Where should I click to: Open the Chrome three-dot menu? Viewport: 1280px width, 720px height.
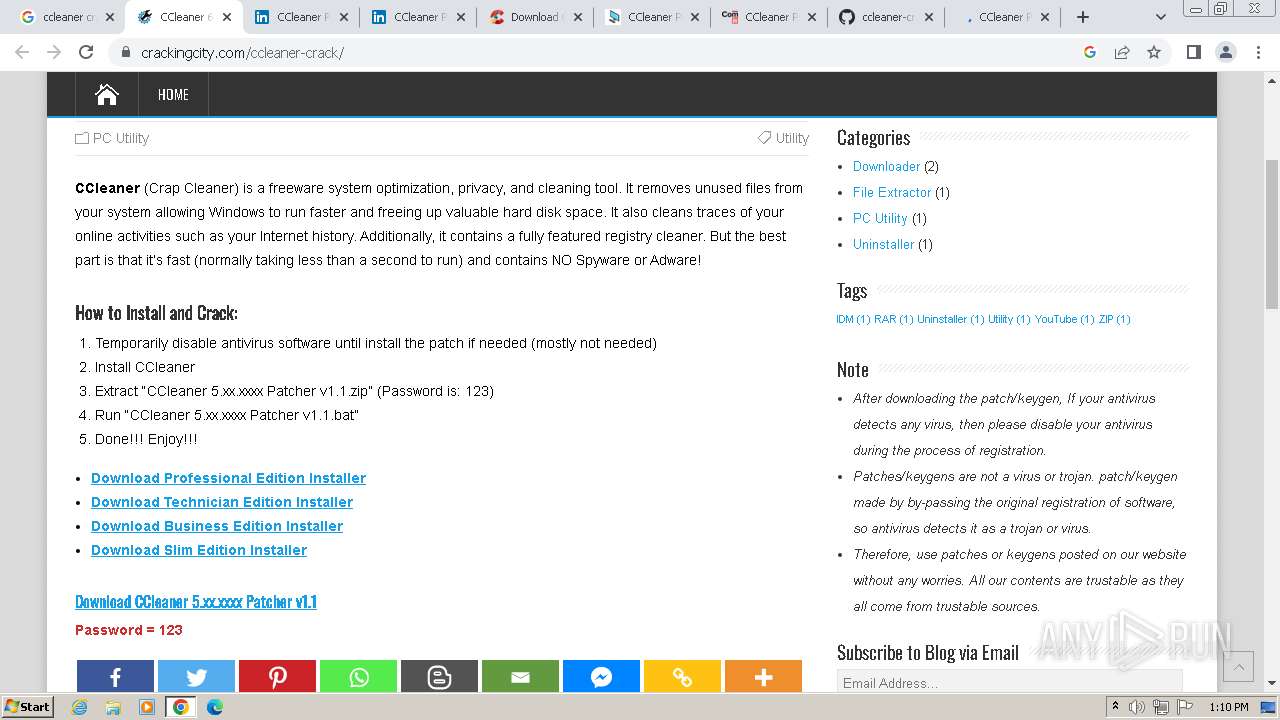(x=1257, y=52)
